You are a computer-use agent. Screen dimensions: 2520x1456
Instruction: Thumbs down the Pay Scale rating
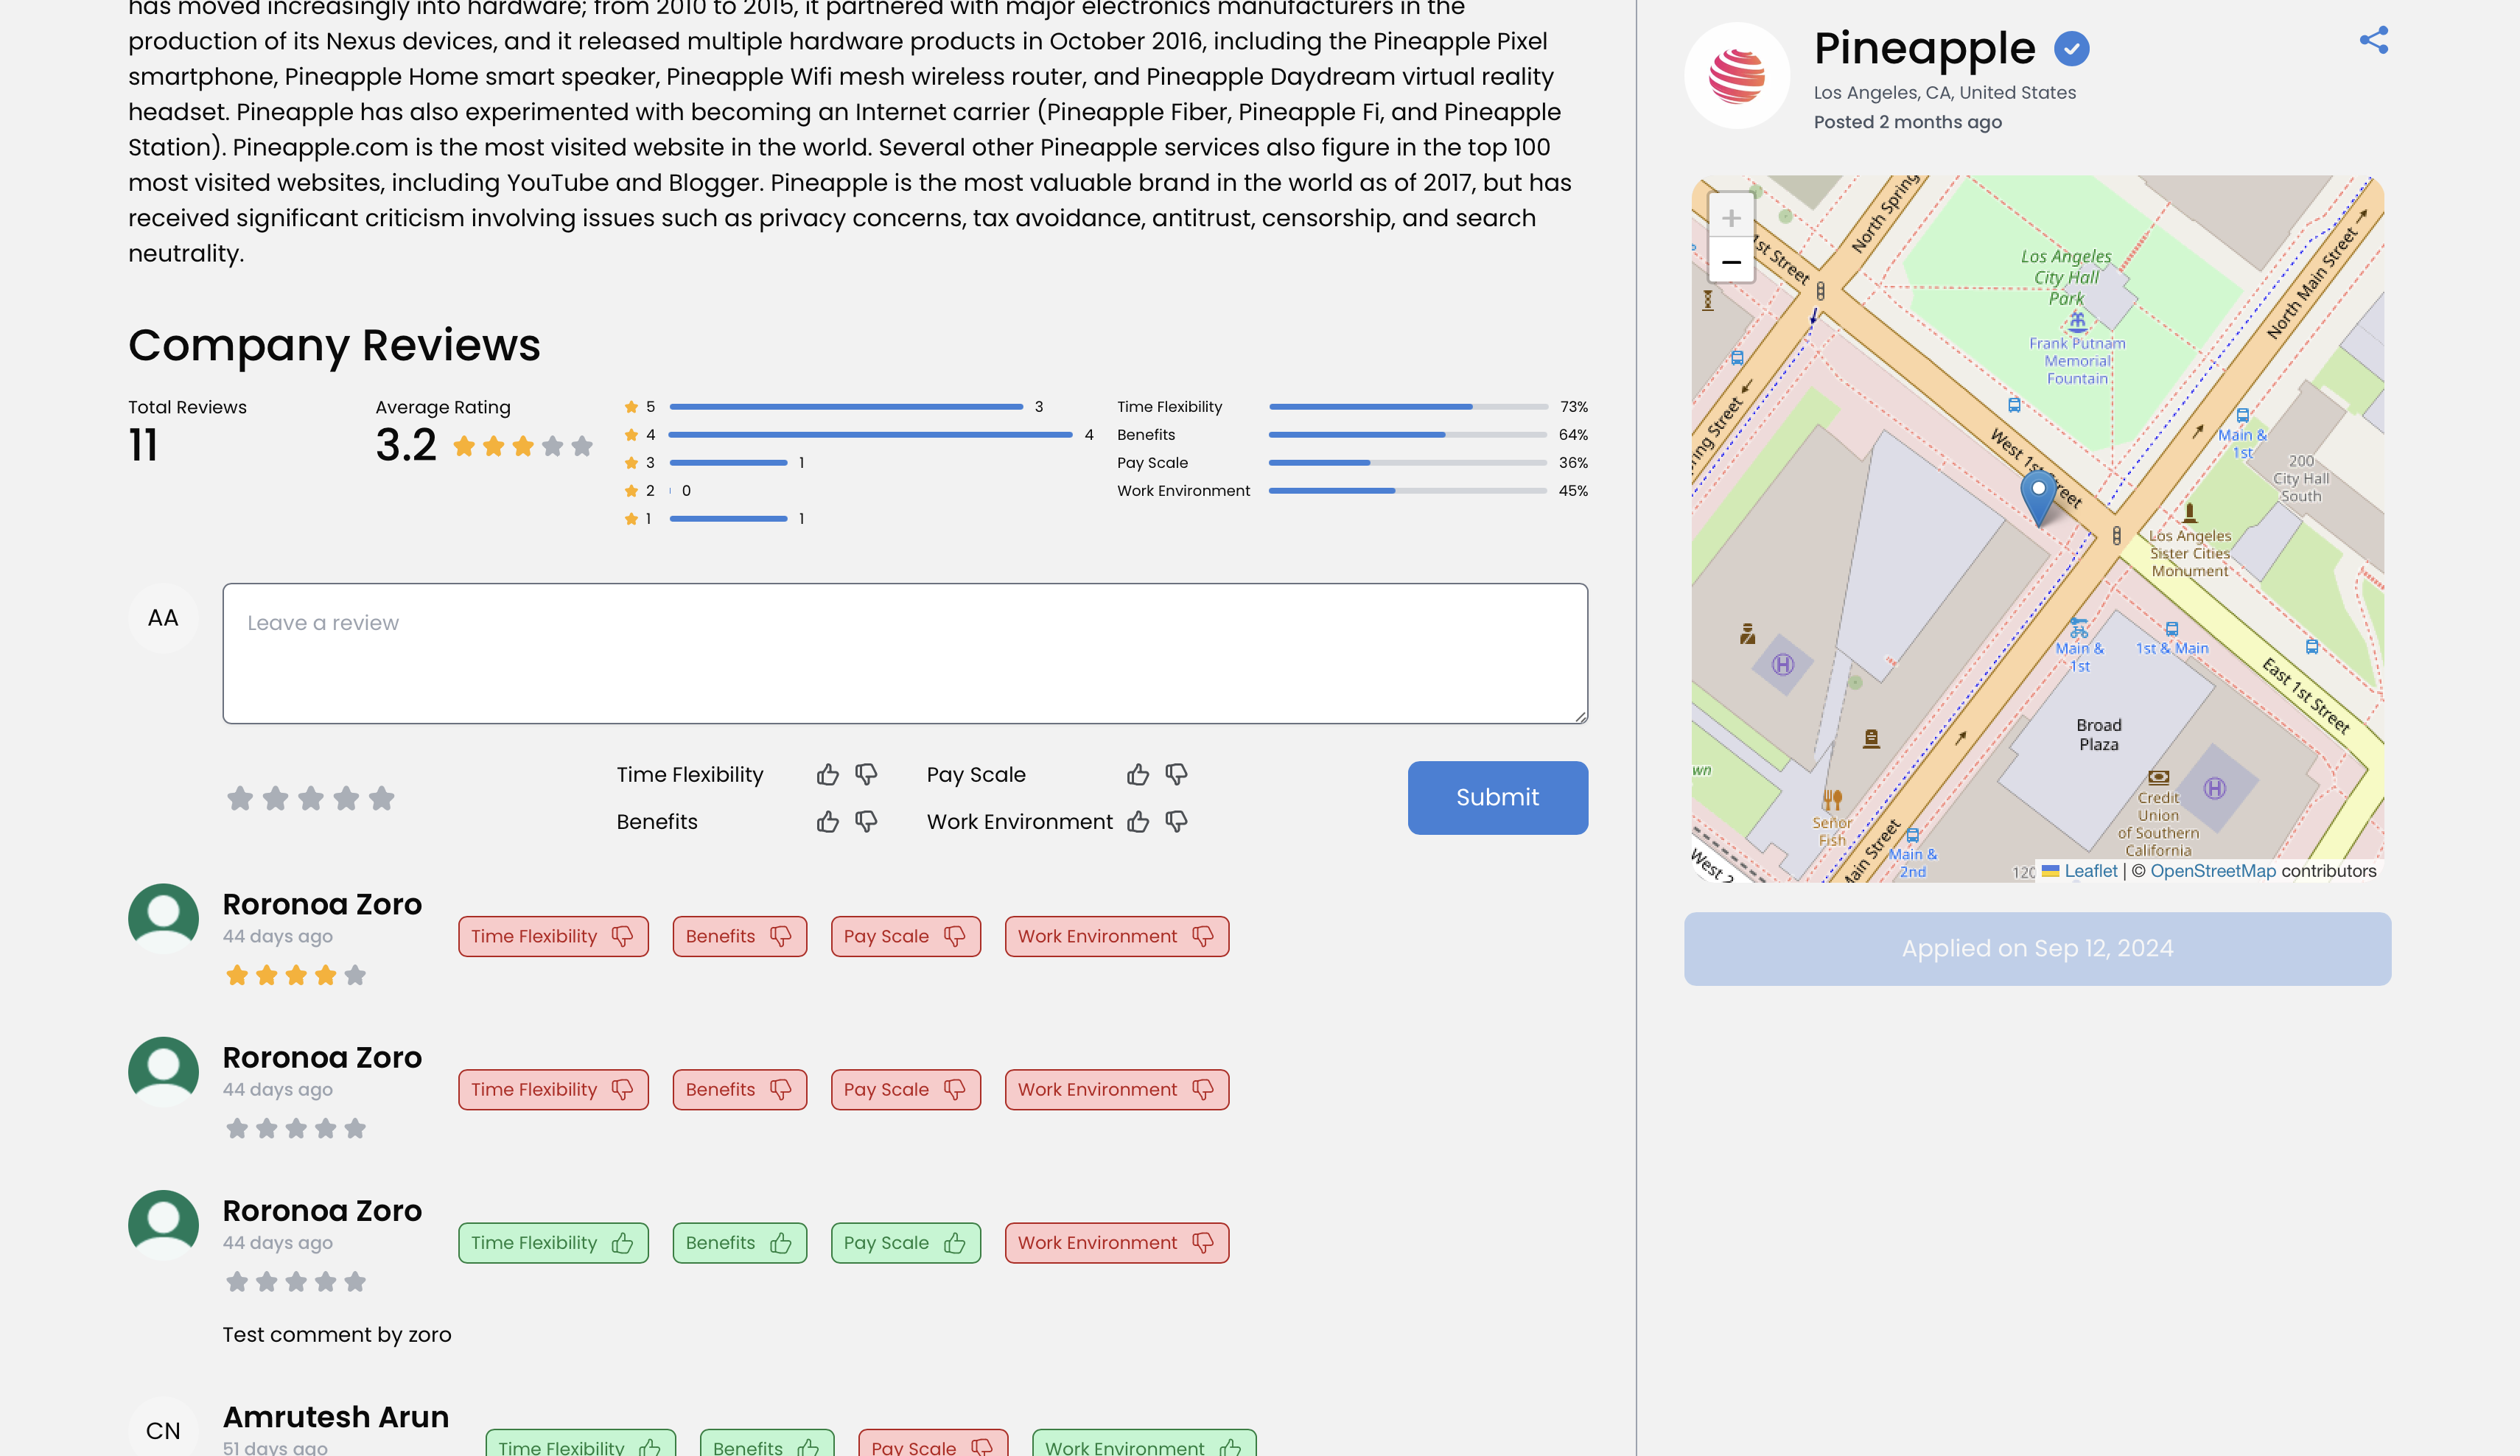1176,775
